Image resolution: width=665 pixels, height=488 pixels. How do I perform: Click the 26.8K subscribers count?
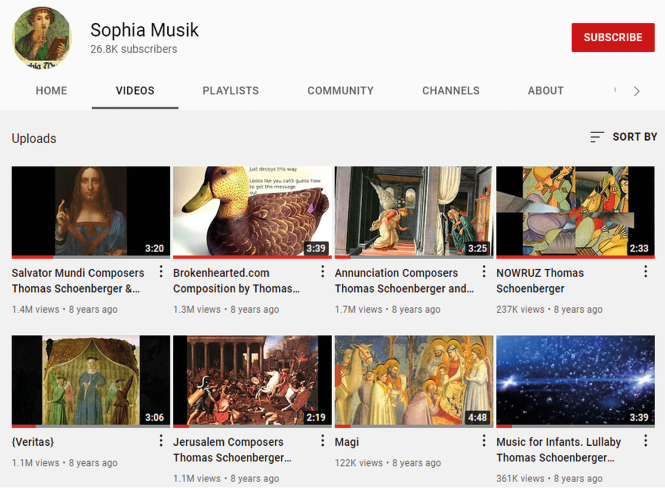(134, 49)
